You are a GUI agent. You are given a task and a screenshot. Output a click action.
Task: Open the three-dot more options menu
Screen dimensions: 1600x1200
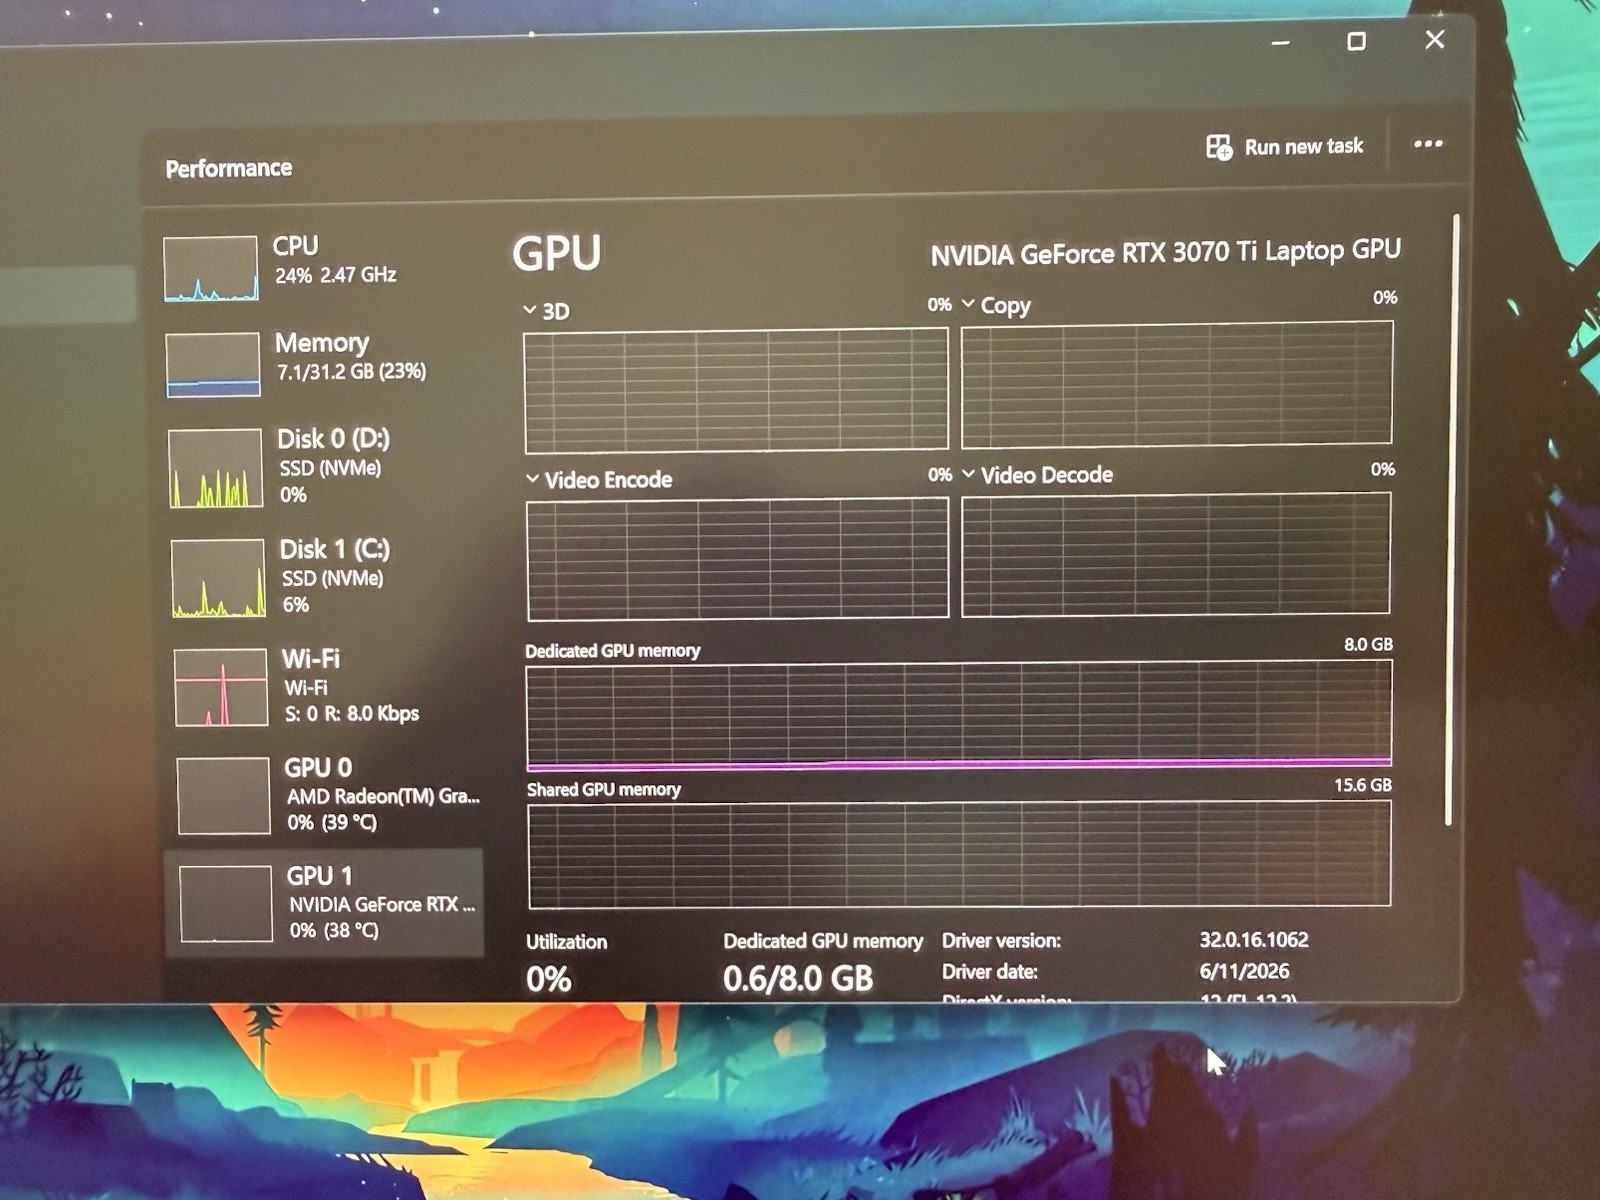(1428, 144)
